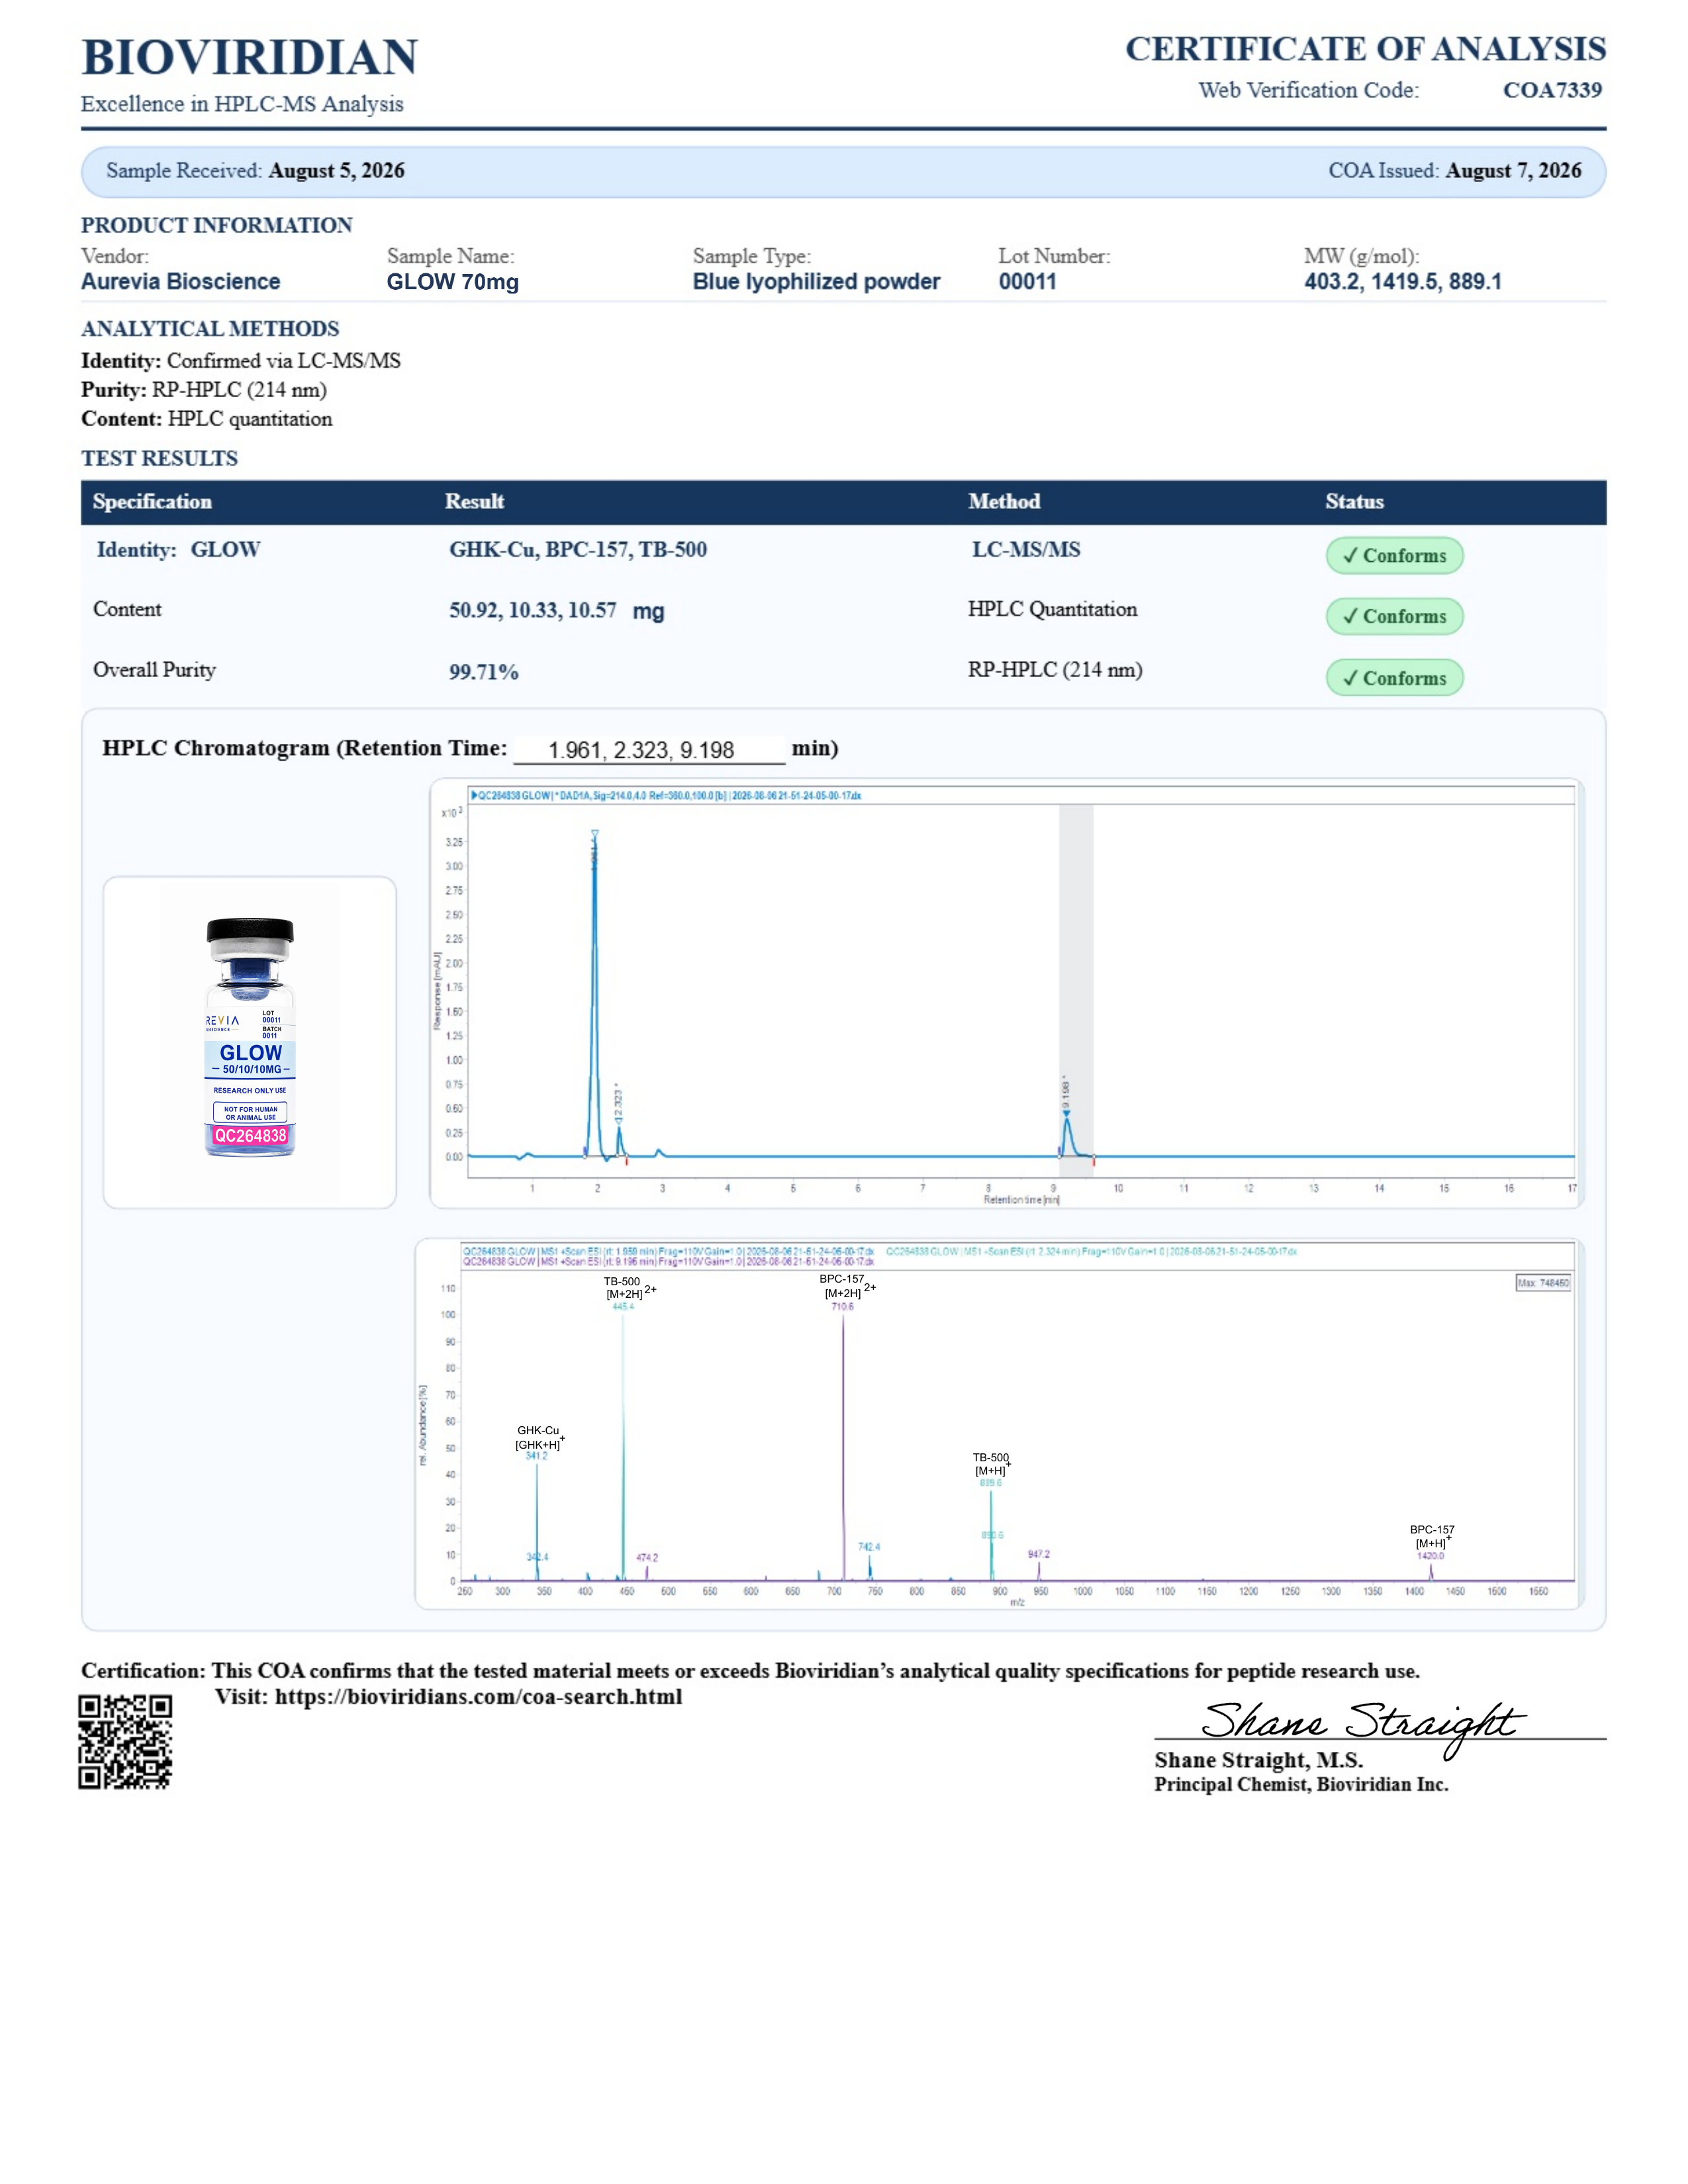This screenshot has width=1688, height=2184.
Task: Select COA Issued date August 7, 2026
Action: (1513, 171)
